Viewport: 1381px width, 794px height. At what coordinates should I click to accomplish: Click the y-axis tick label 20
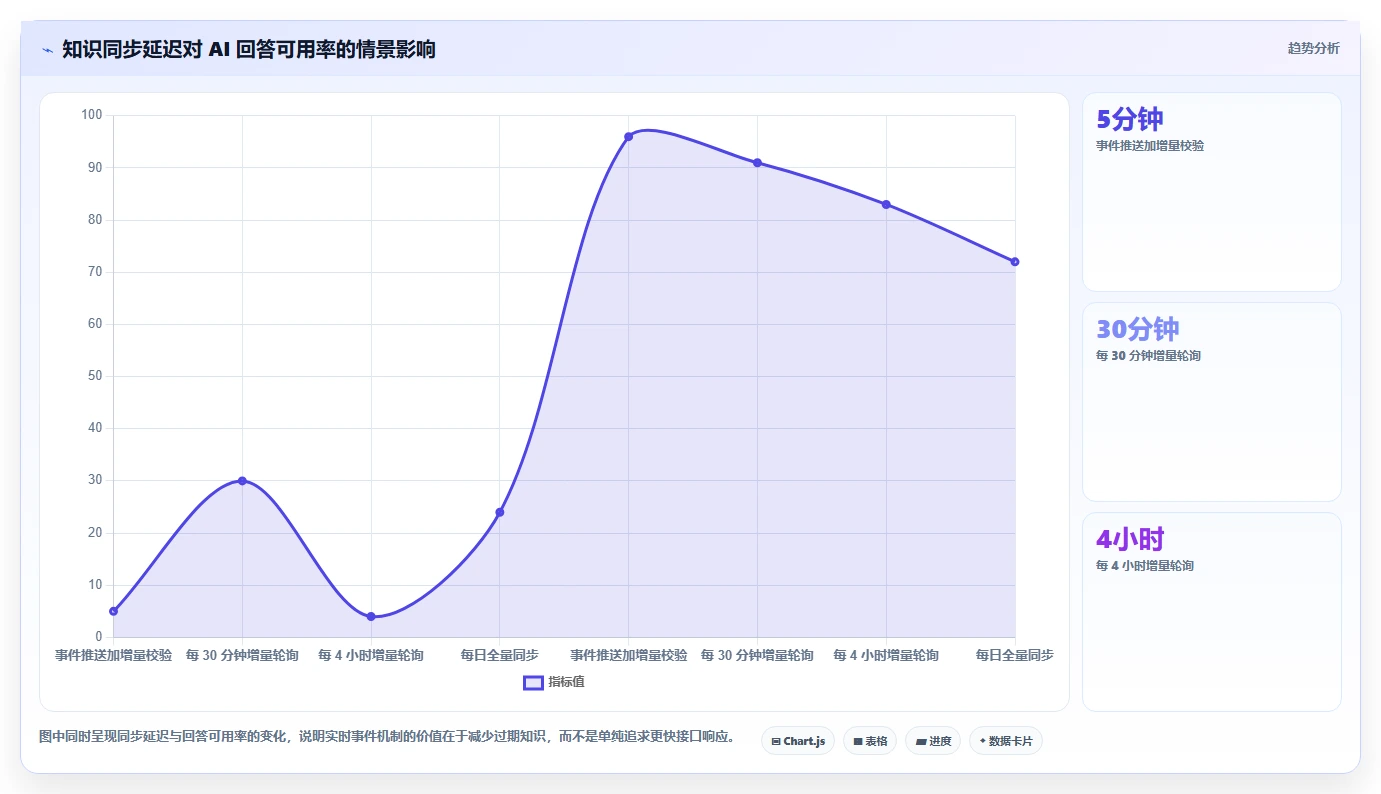[96, 533]
